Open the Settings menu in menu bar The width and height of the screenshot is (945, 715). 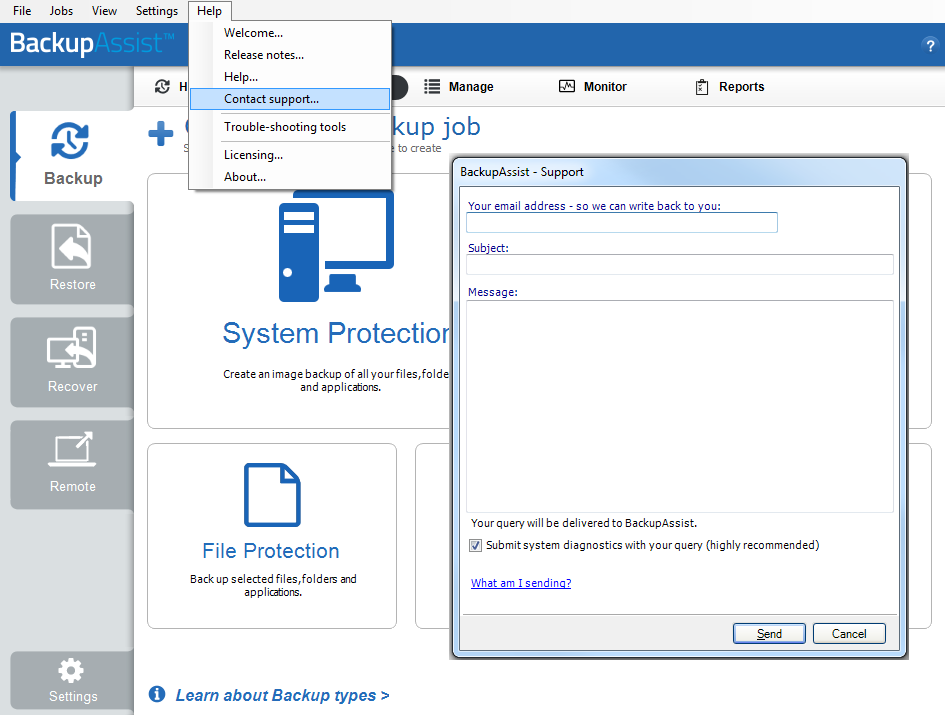tap(157, 11)
